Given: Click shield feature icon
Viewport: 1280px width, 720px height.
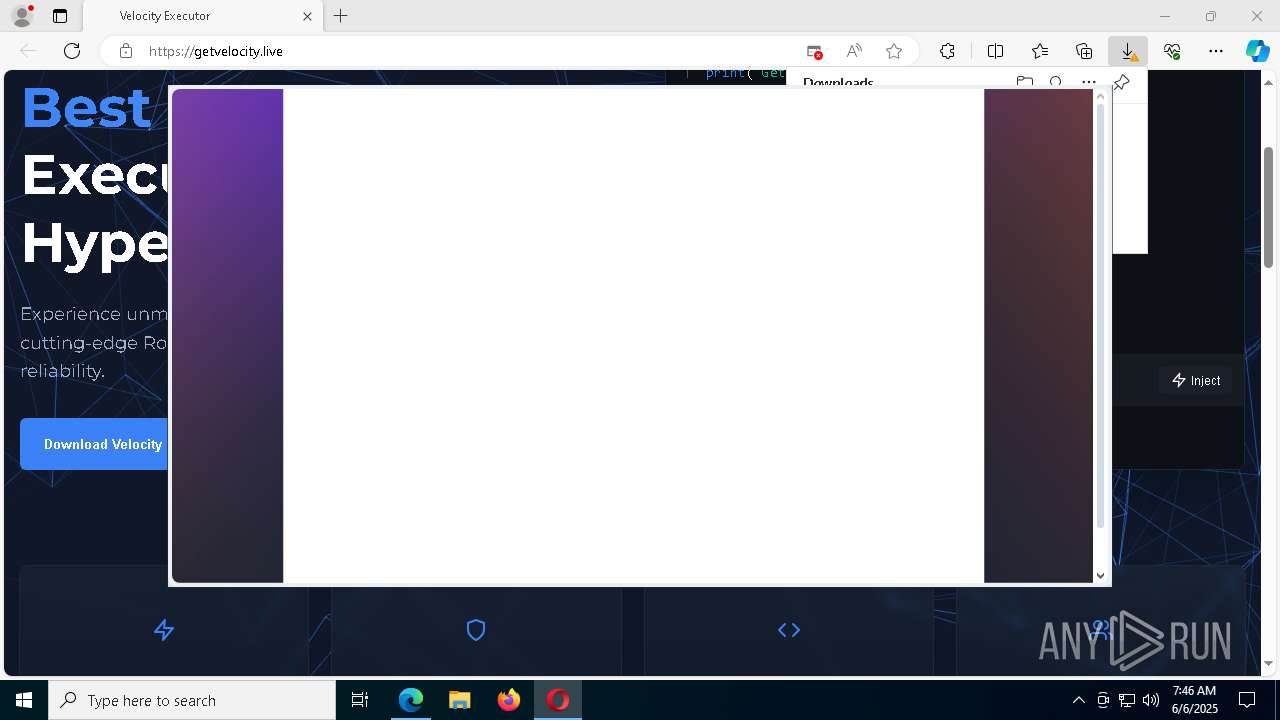Looking at the screenshot, I should point(476,630).
